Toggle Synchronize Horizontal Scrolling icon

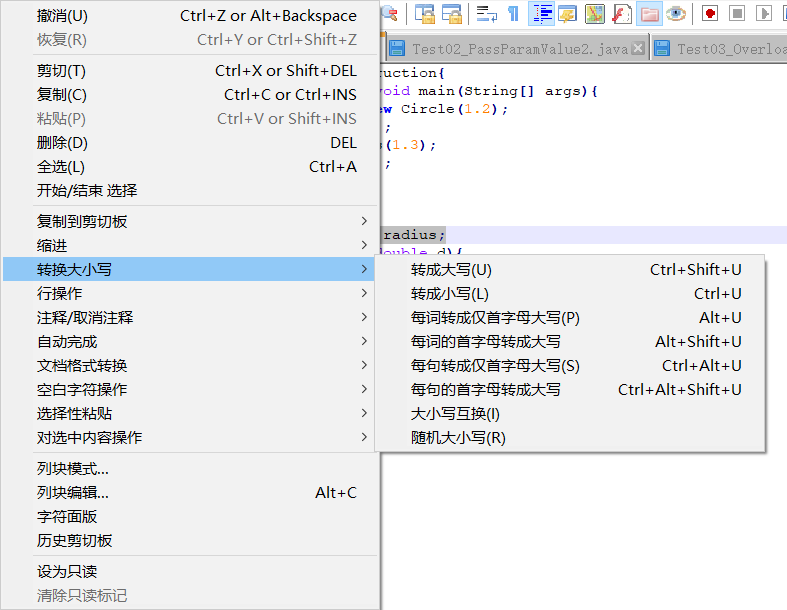tap(452, 14)
